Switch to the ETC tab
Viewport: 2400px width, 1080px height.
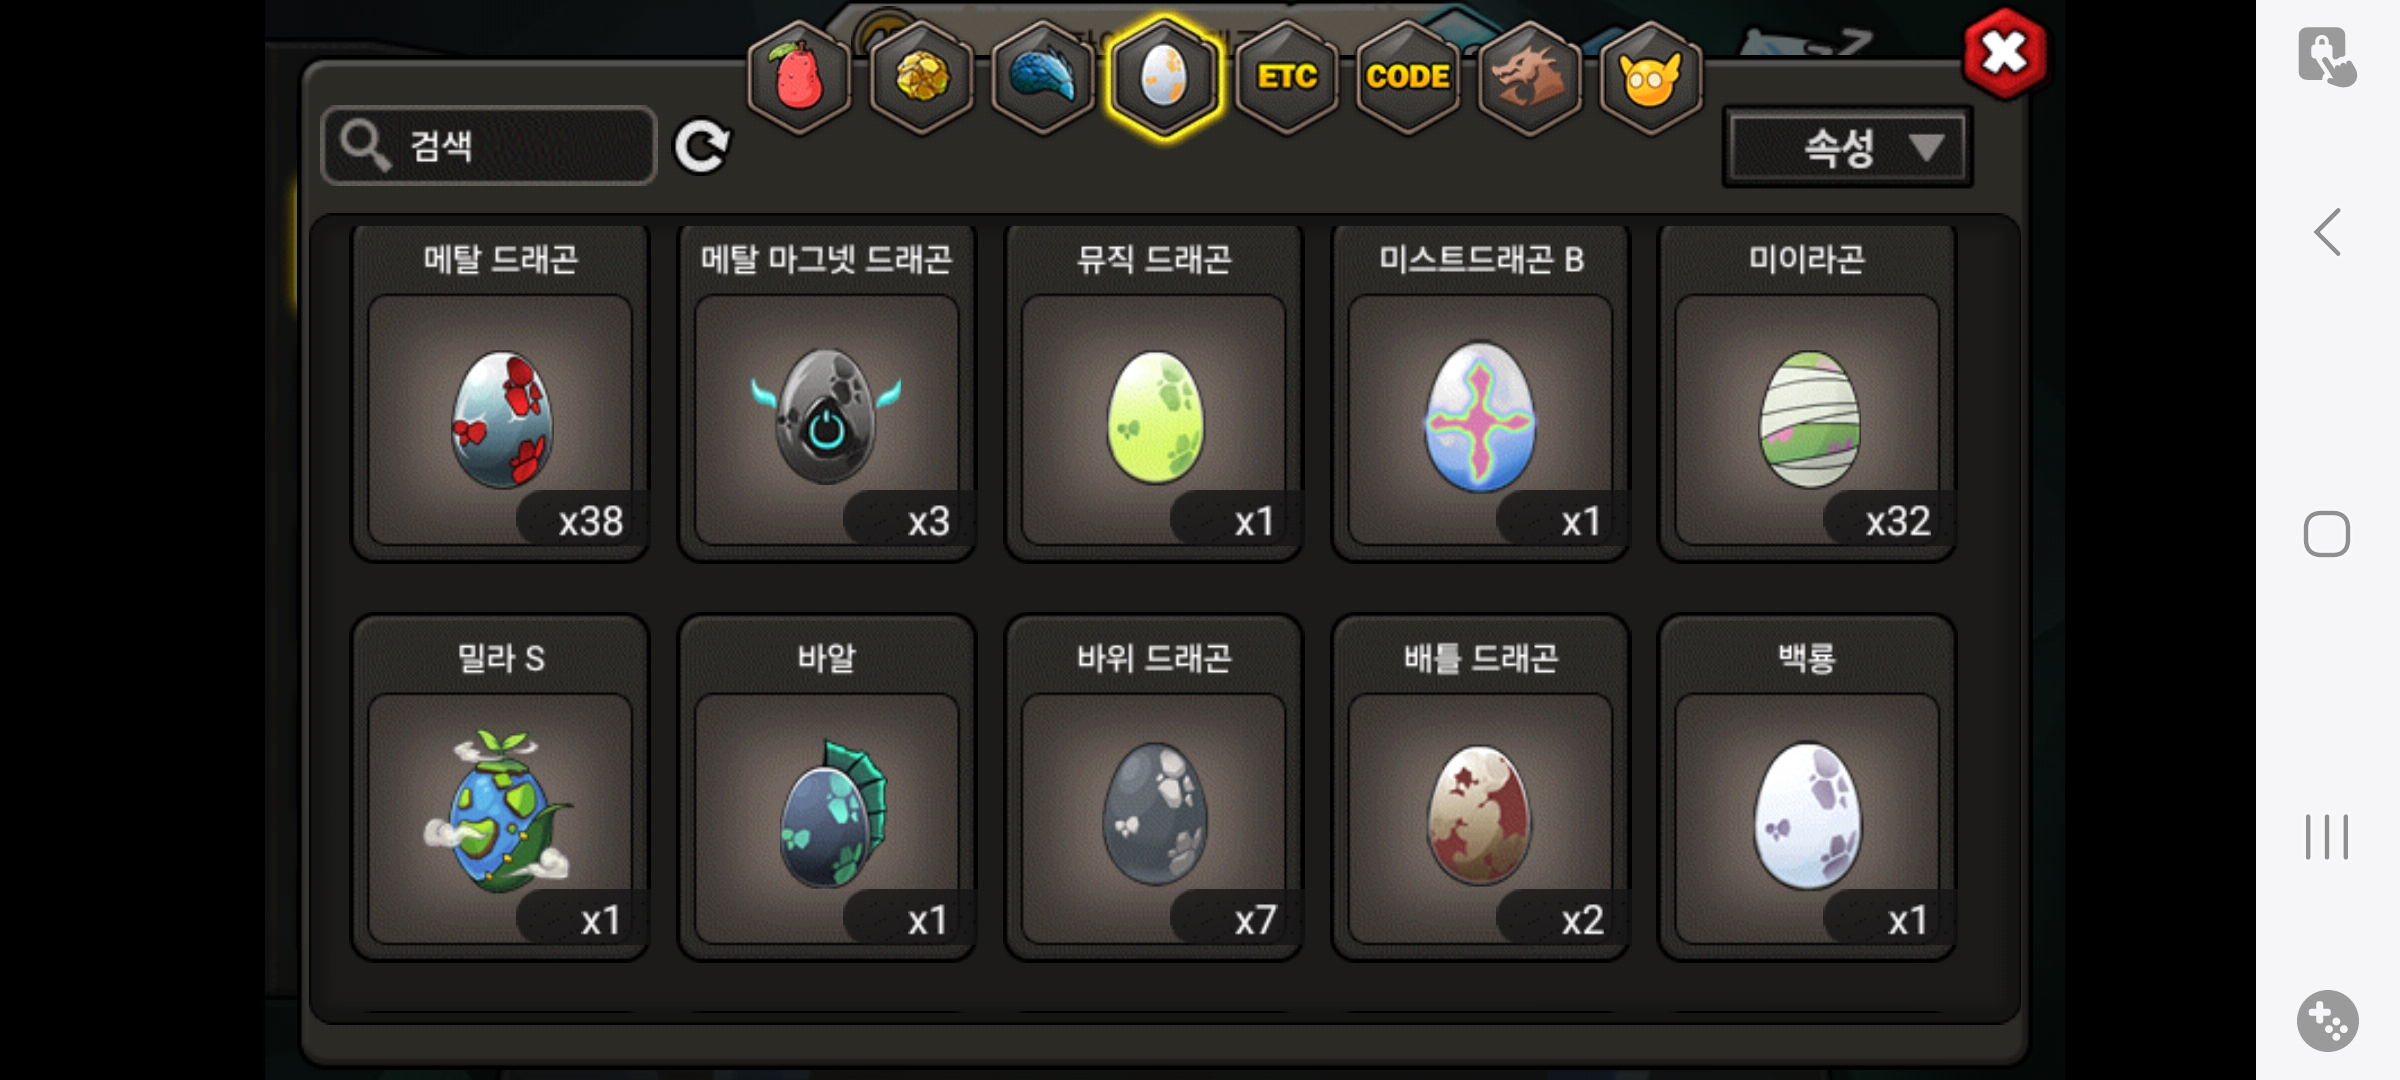pyautogui.click(x=1287, y=77)
